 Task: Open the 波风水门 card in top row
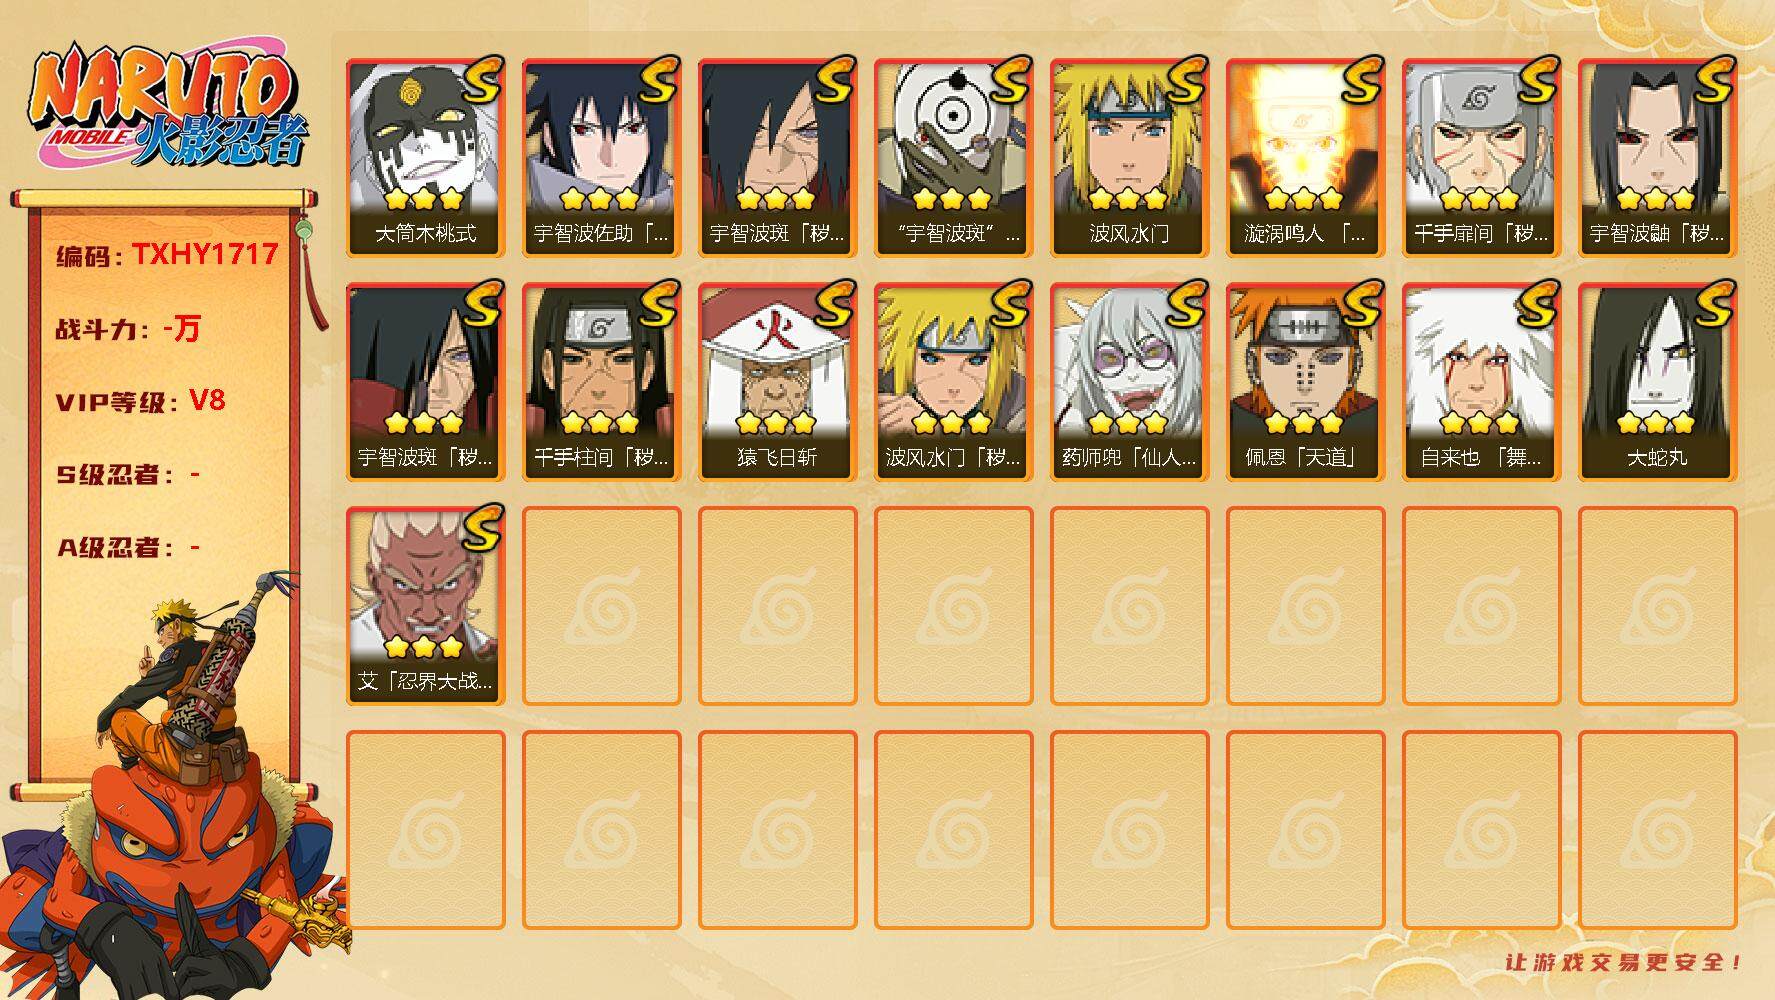click(x=1129, y=158)
